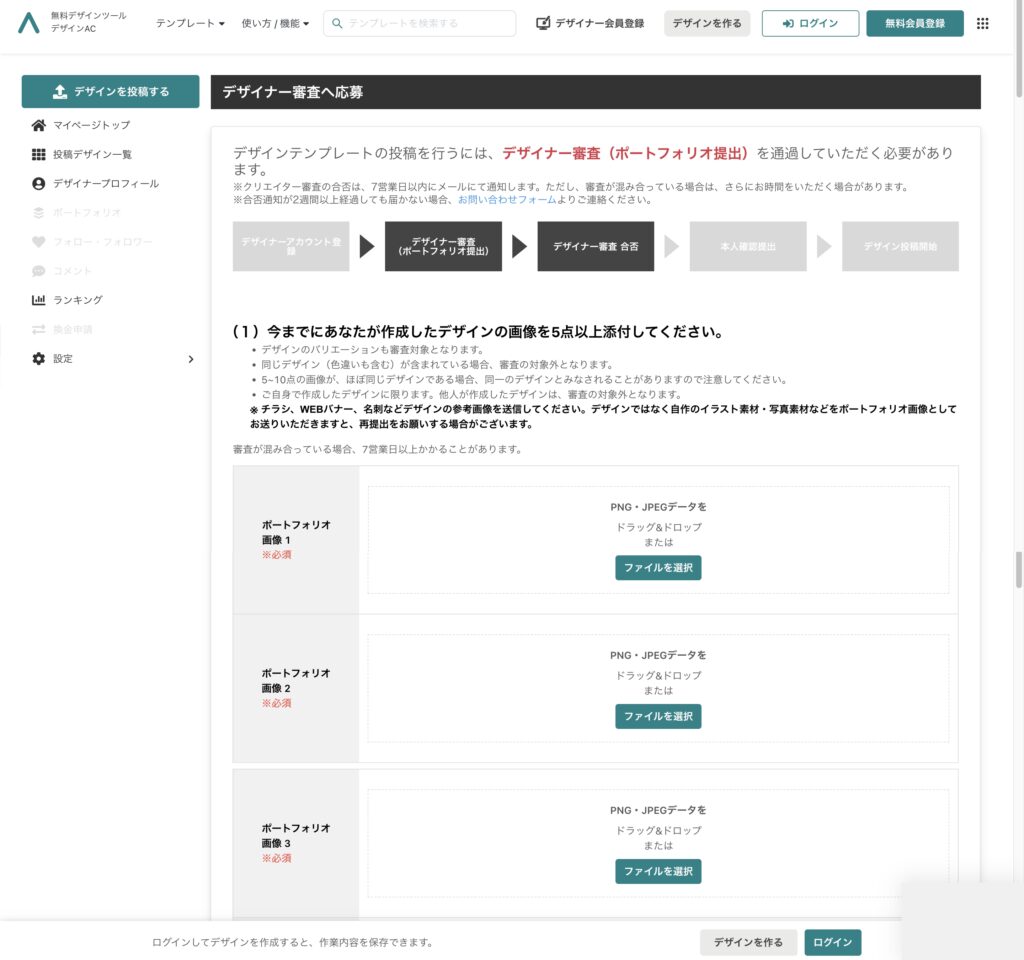Select the ランキング chart icon

coord(38,300)
